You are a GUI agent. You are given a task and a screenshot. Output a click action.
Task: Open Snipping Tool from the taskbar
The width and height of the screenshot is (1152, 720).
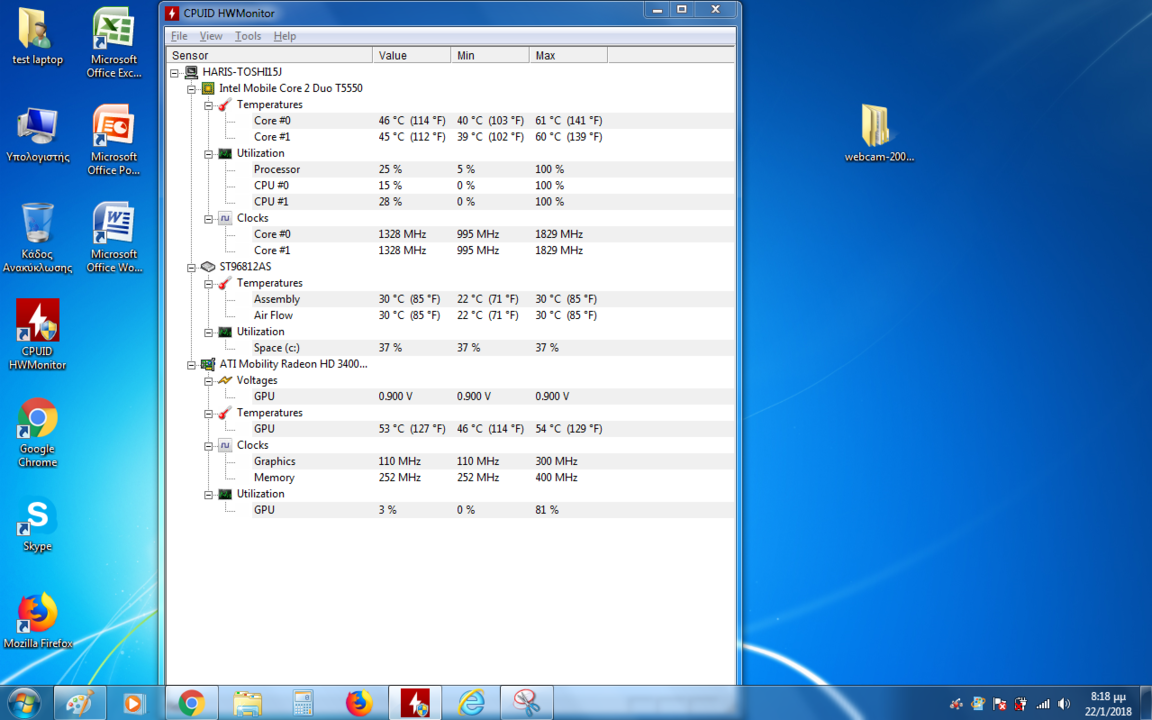coord(527,703)
